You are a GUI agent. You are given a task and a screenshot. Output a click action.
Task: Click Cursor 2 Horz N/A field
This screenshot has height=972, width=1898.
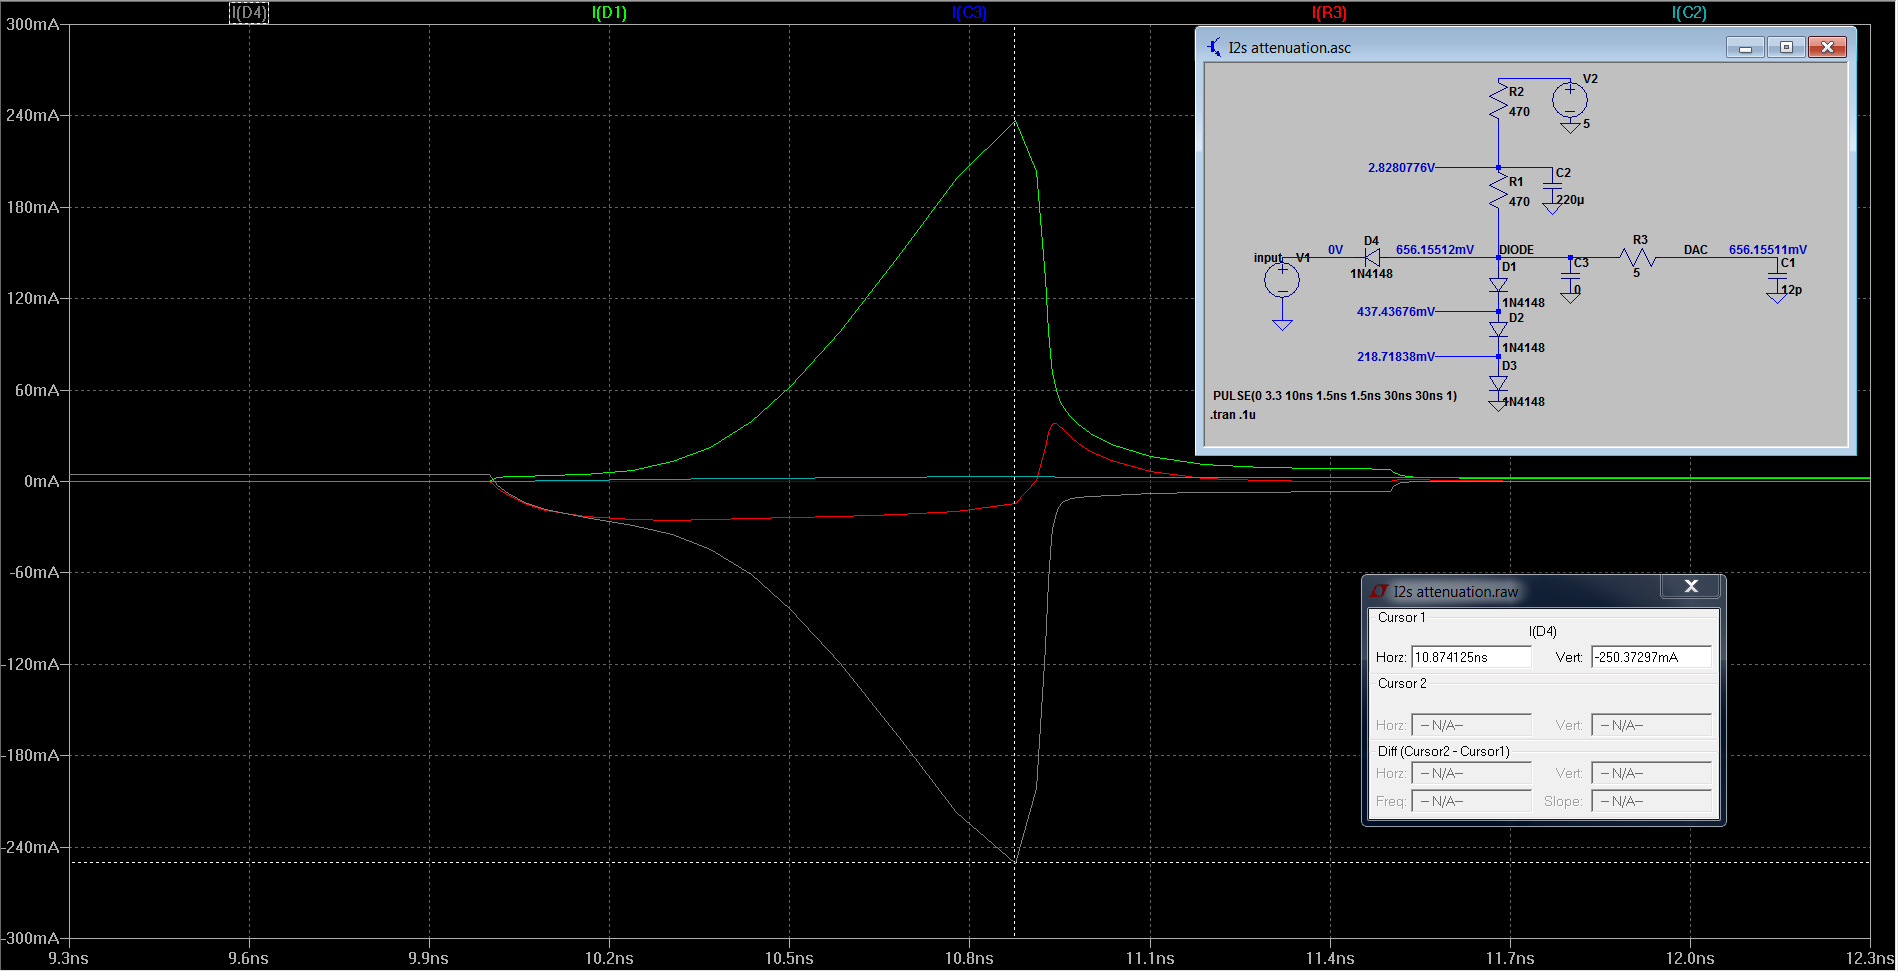tap(1471, 725)
